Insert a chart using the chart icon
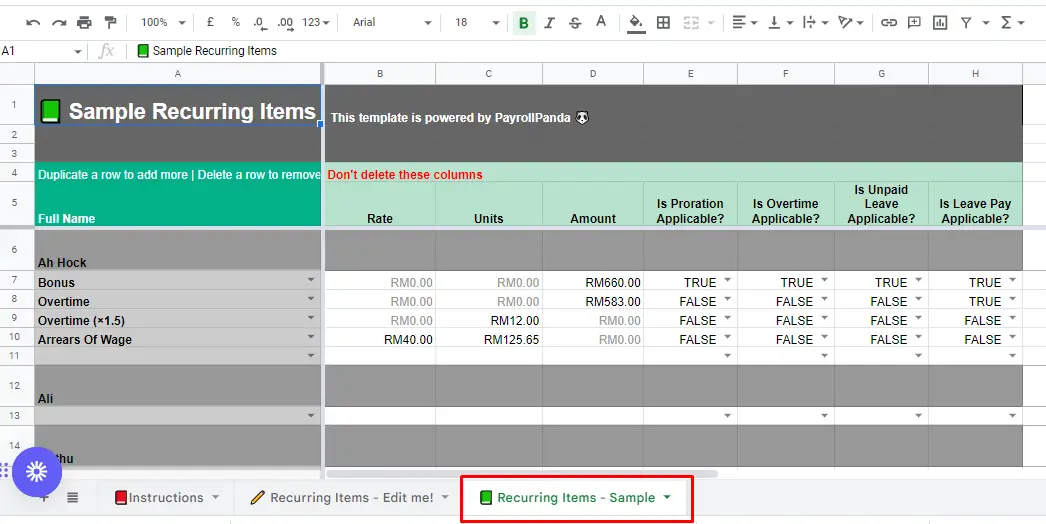The height and width of the screenshot is (524, 1046). point(940,23)
